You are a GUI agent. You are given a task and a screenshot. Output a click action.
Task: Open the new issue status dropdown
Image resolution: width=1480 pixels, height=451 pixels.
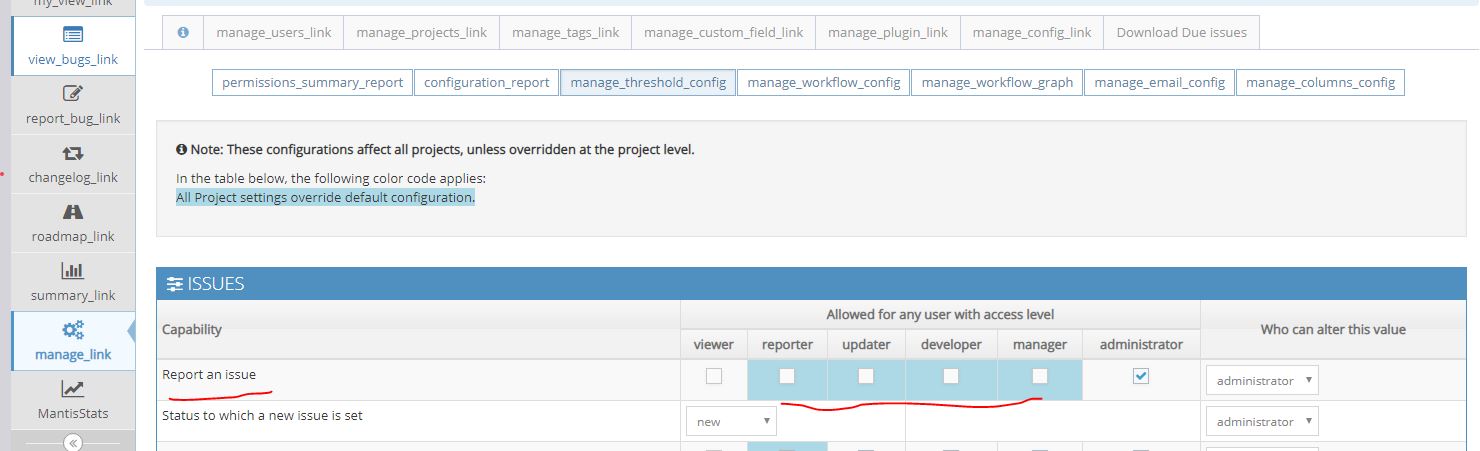point(731,422)
